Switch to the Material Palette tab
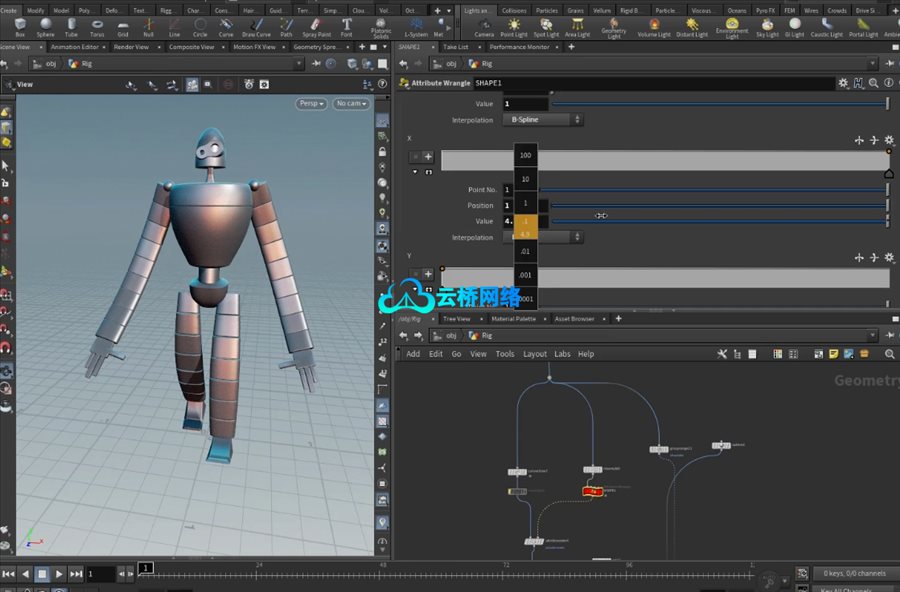The height and width of the screenshot is (592, 900). pos(513,319)
